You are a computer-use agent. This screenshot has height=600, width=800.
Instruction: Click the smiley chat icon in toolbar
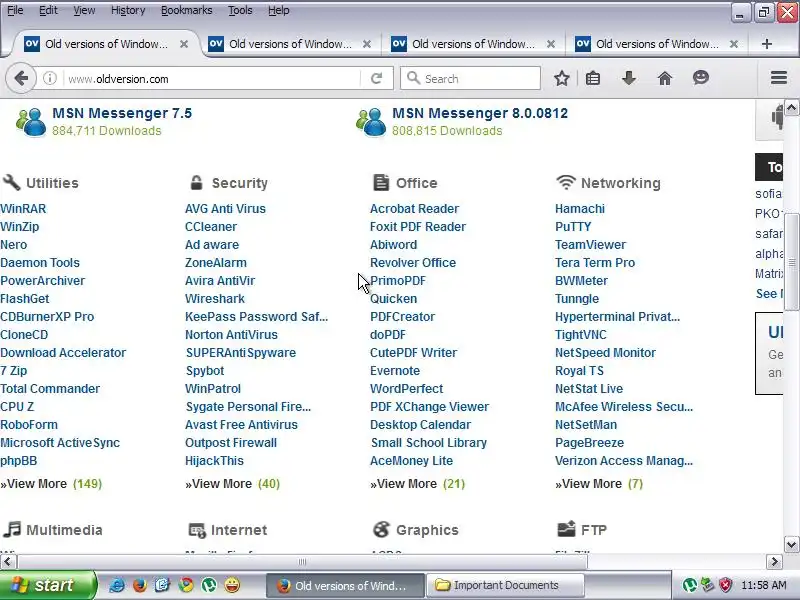click(701, 78)
